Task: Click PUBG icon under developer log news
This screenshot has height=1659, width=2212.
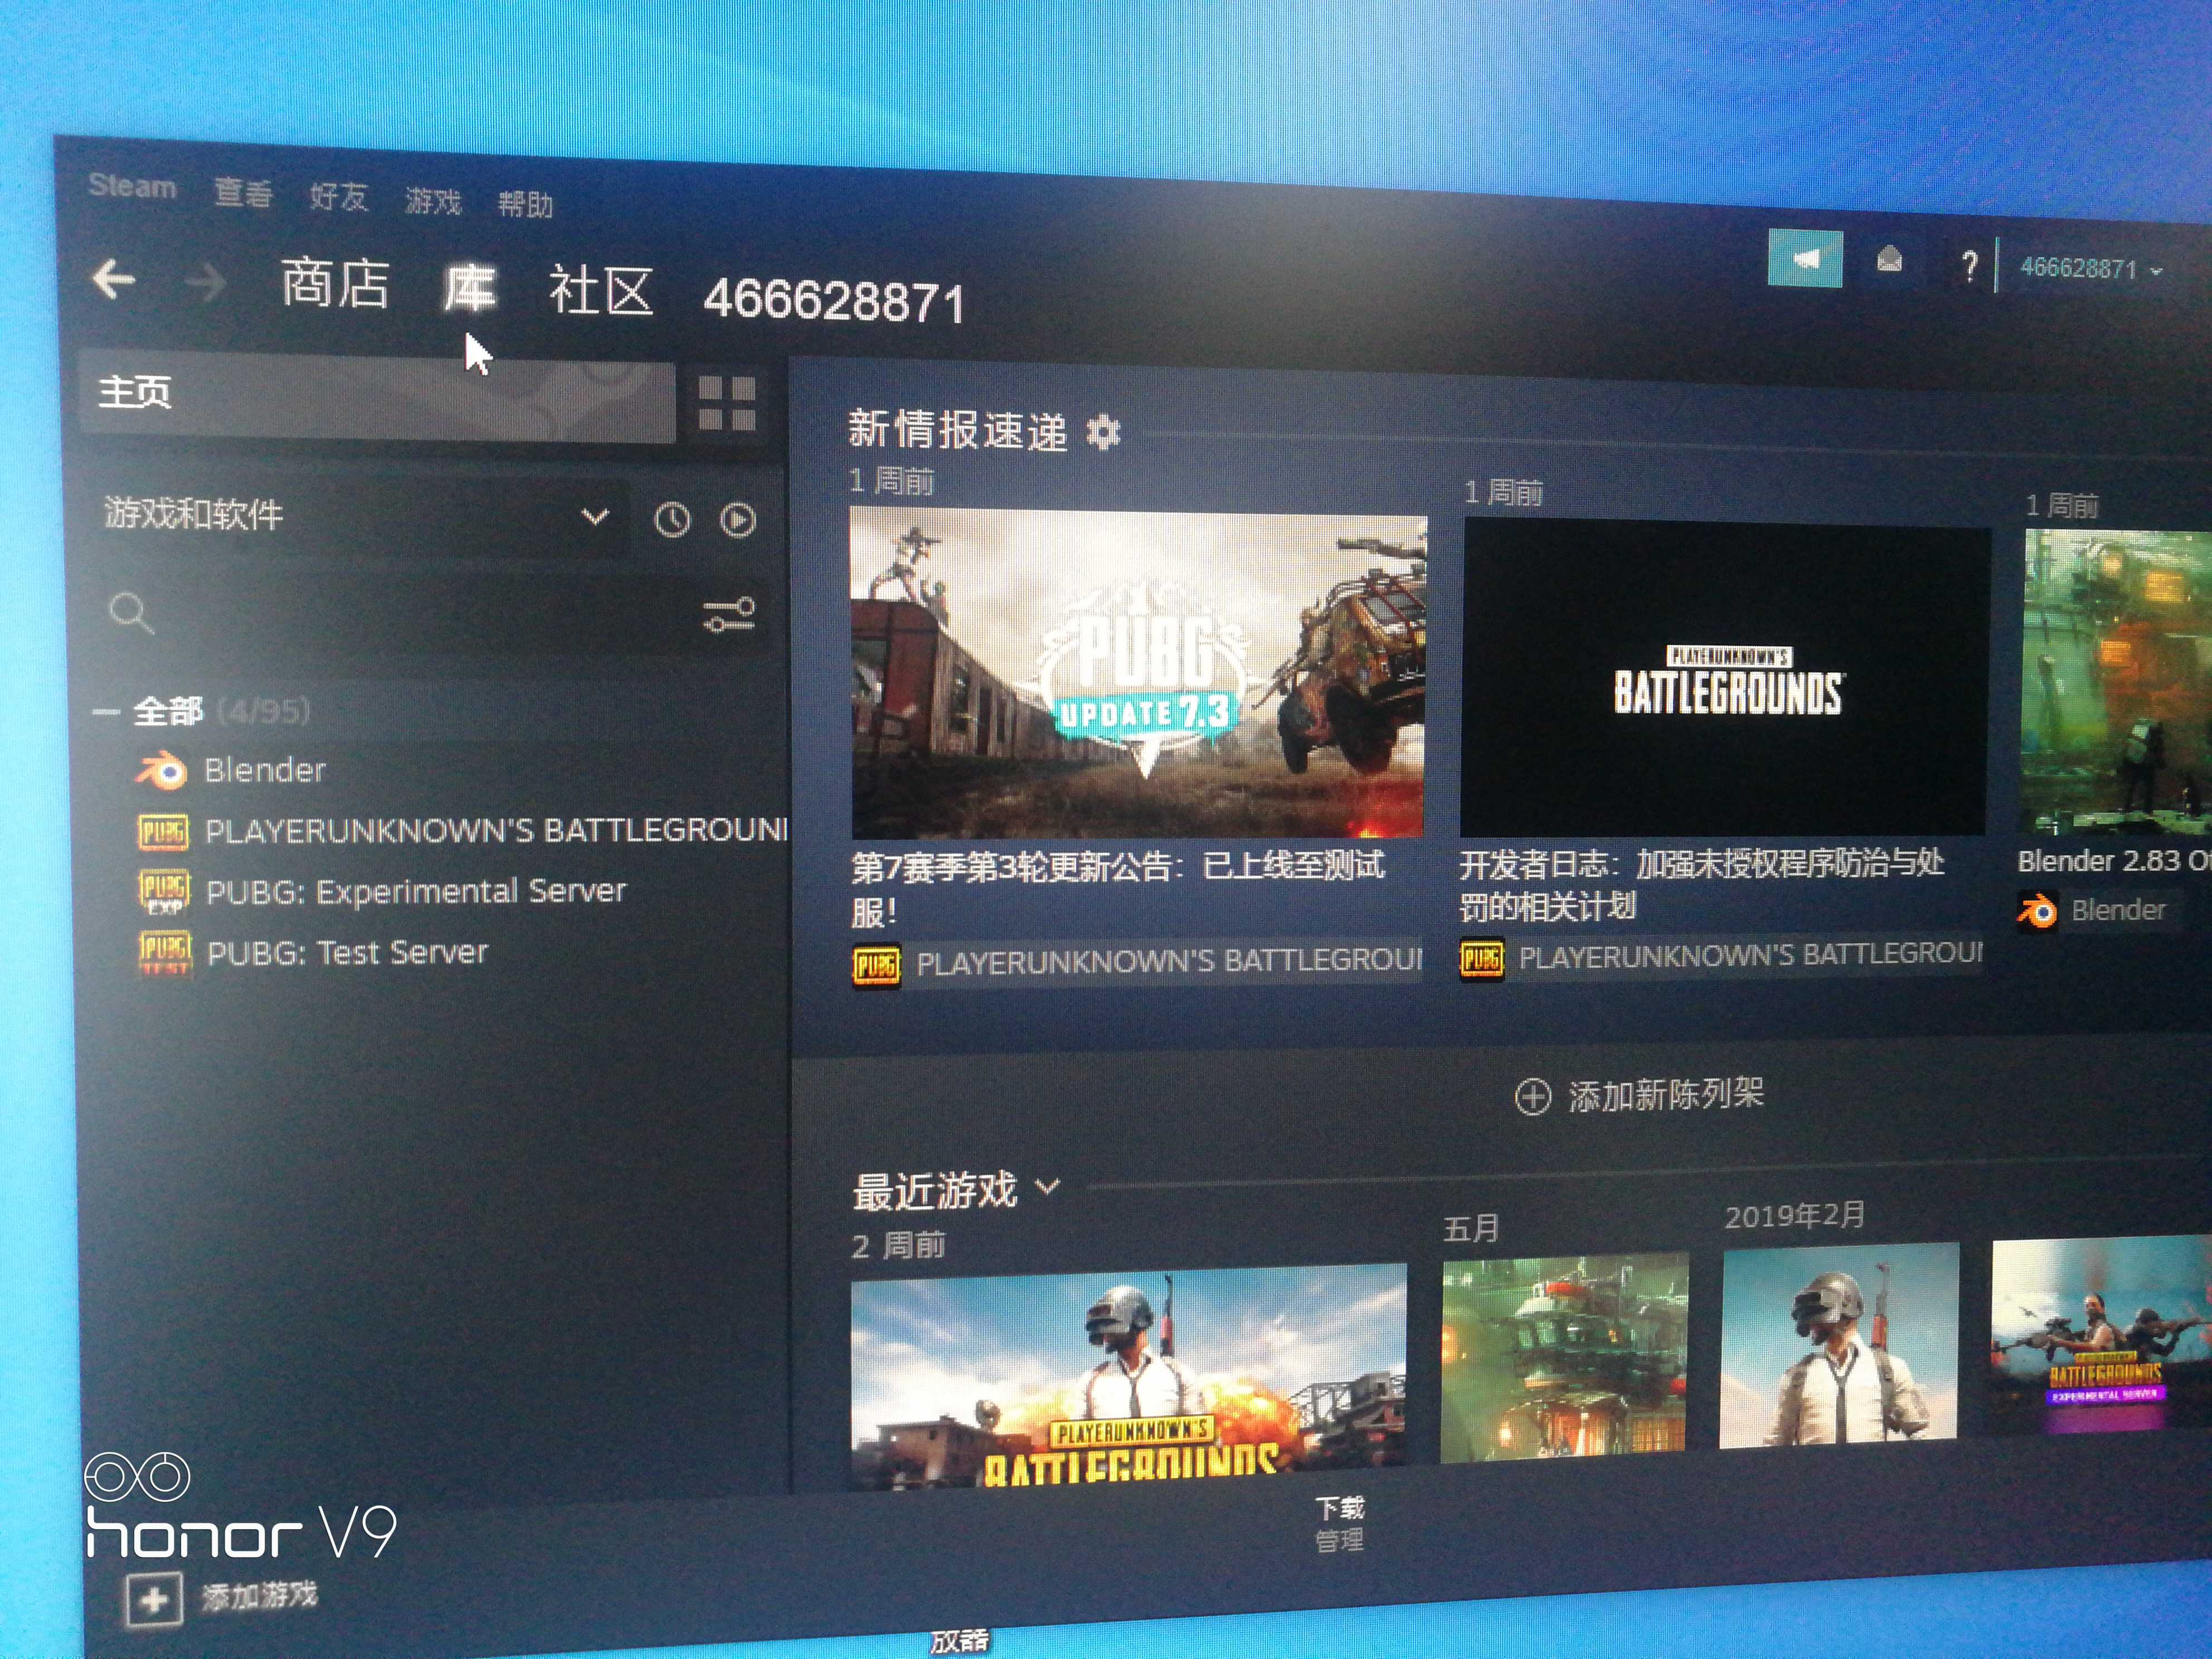Action: pyautogui.click(x=1482, y=959)
